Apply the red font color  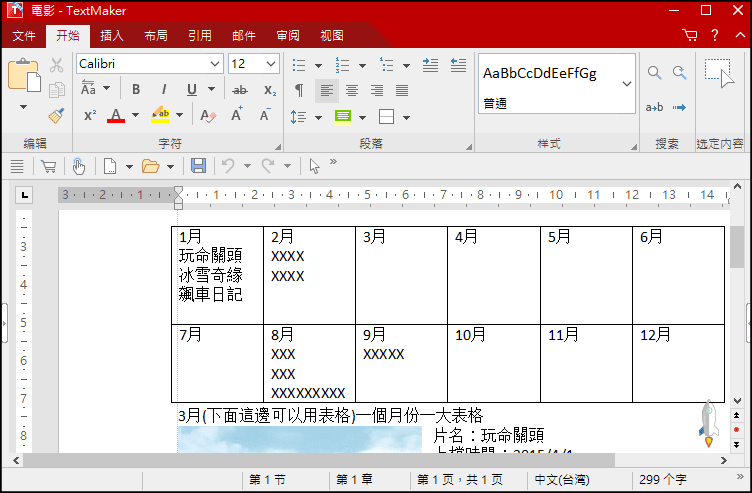coord(116,116)
